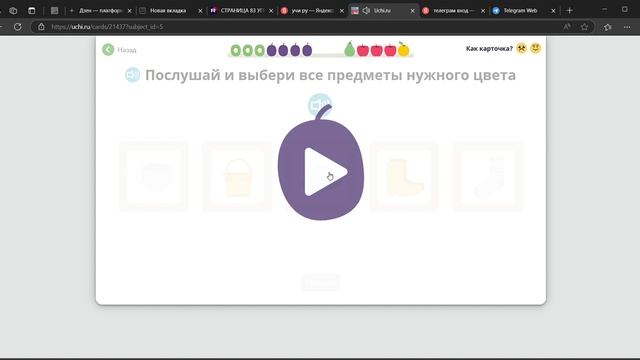Click the faded button below the cards

coord(320,282)
